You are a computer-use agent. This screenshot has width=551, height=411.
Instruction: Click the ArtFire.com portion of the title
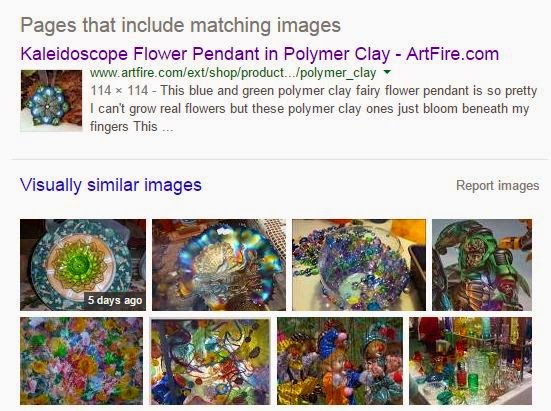(x=453, y=54)
